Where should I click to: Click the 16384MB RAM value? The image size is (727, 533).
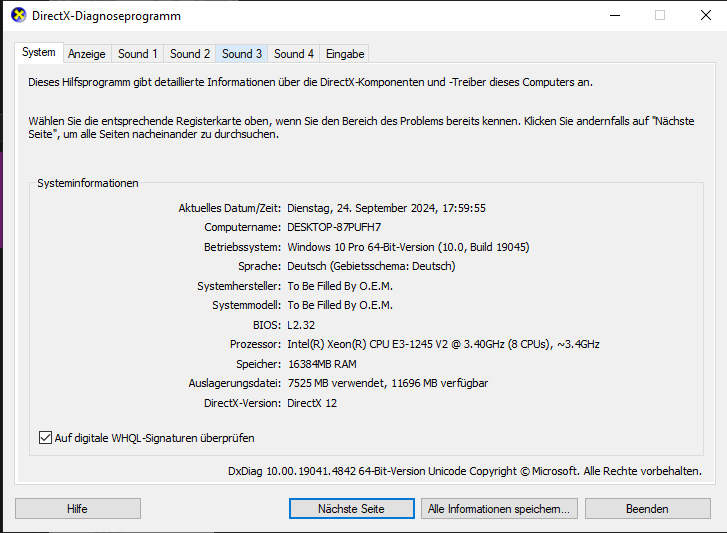coord(322,364)
